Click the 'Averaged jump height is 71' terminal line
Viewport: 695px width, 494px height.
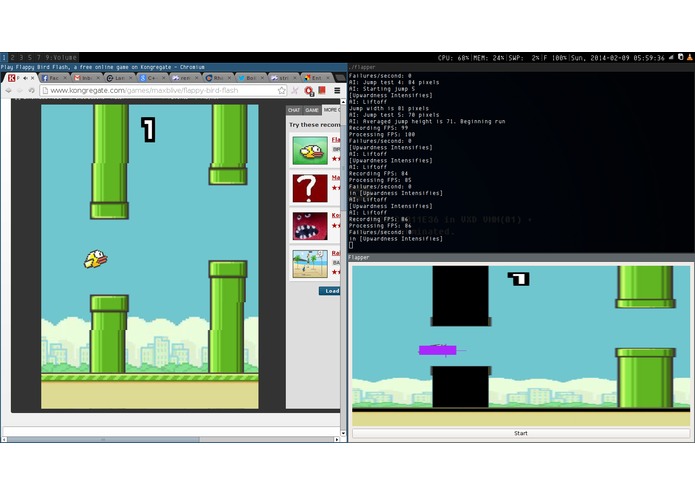tap(427, 121)
